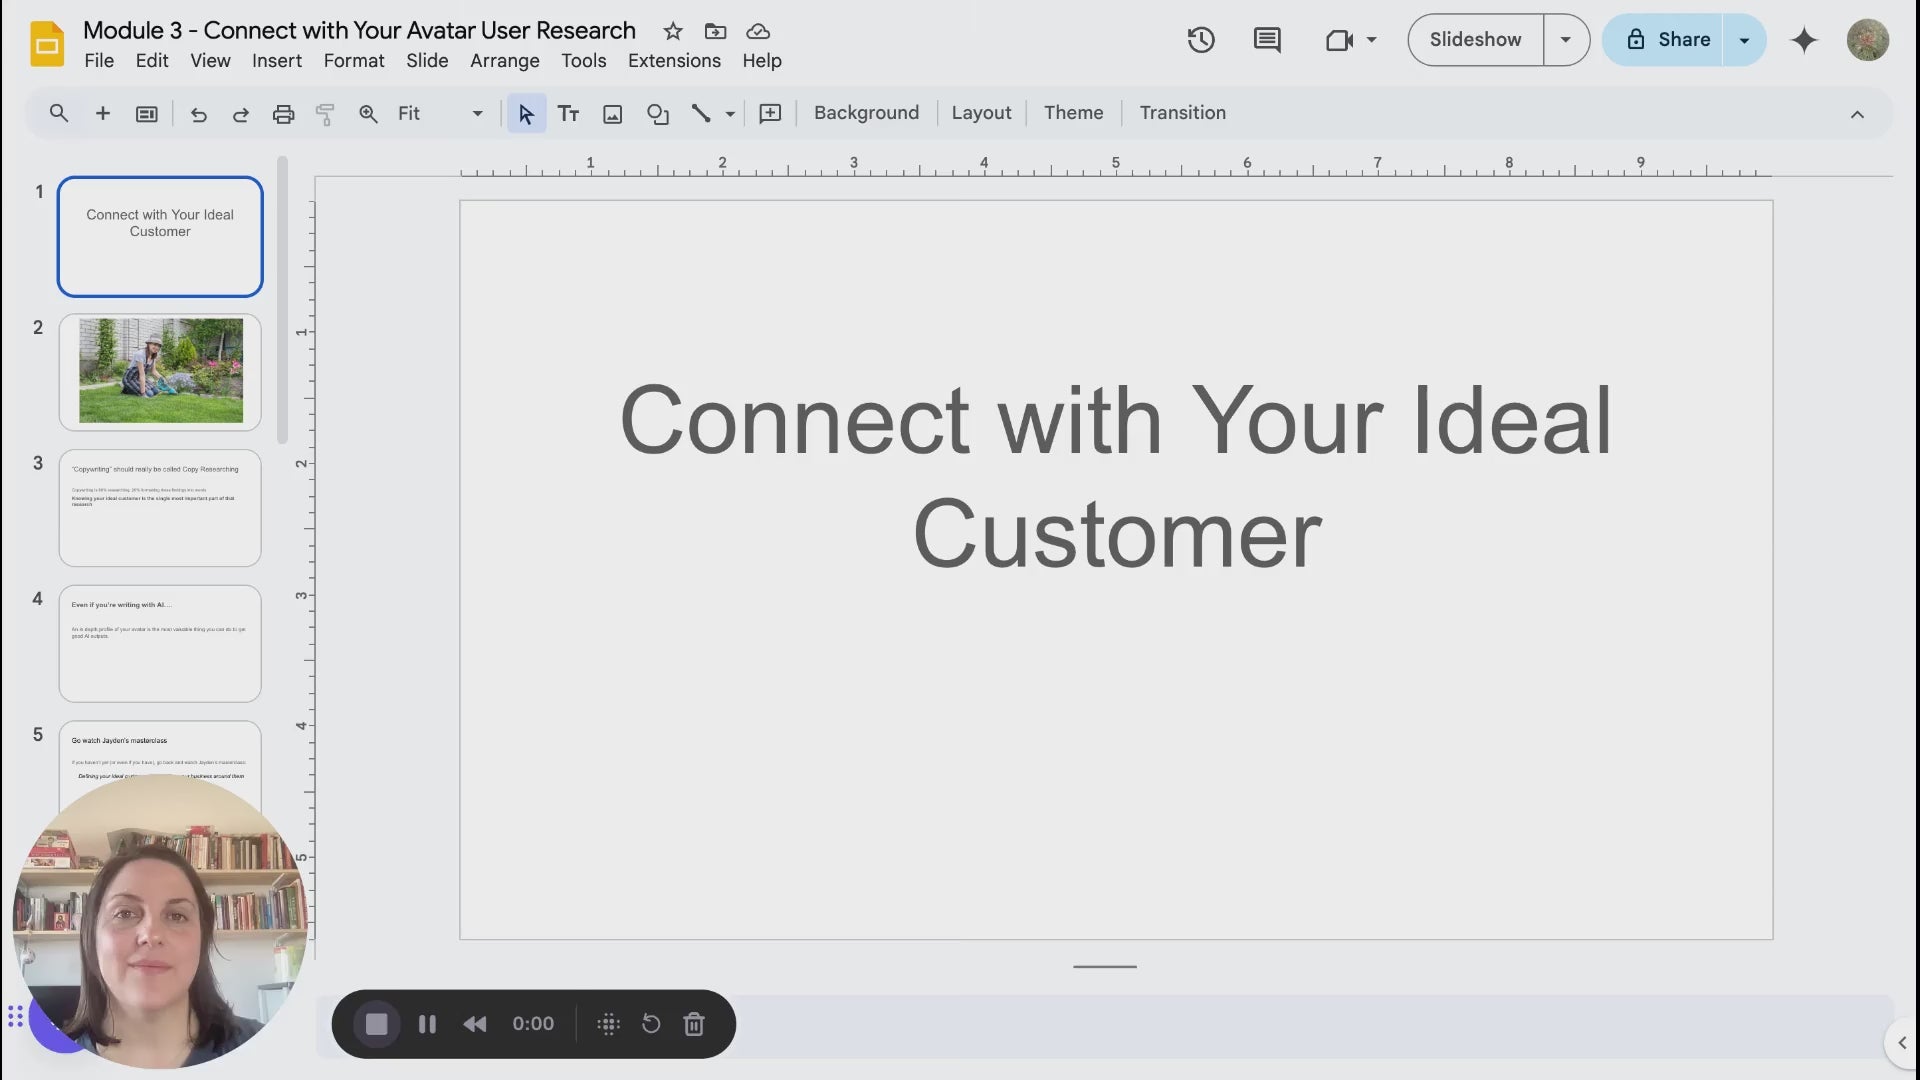1920x1080 pixels.
Task: Click the Insert image icon
Action: 612,114
